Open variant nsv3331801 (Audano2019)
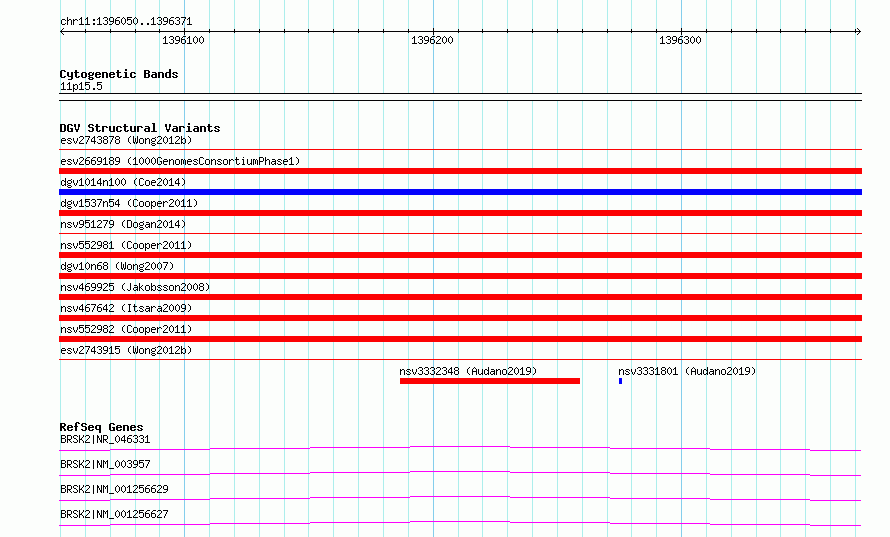 [x=687, y=371]
